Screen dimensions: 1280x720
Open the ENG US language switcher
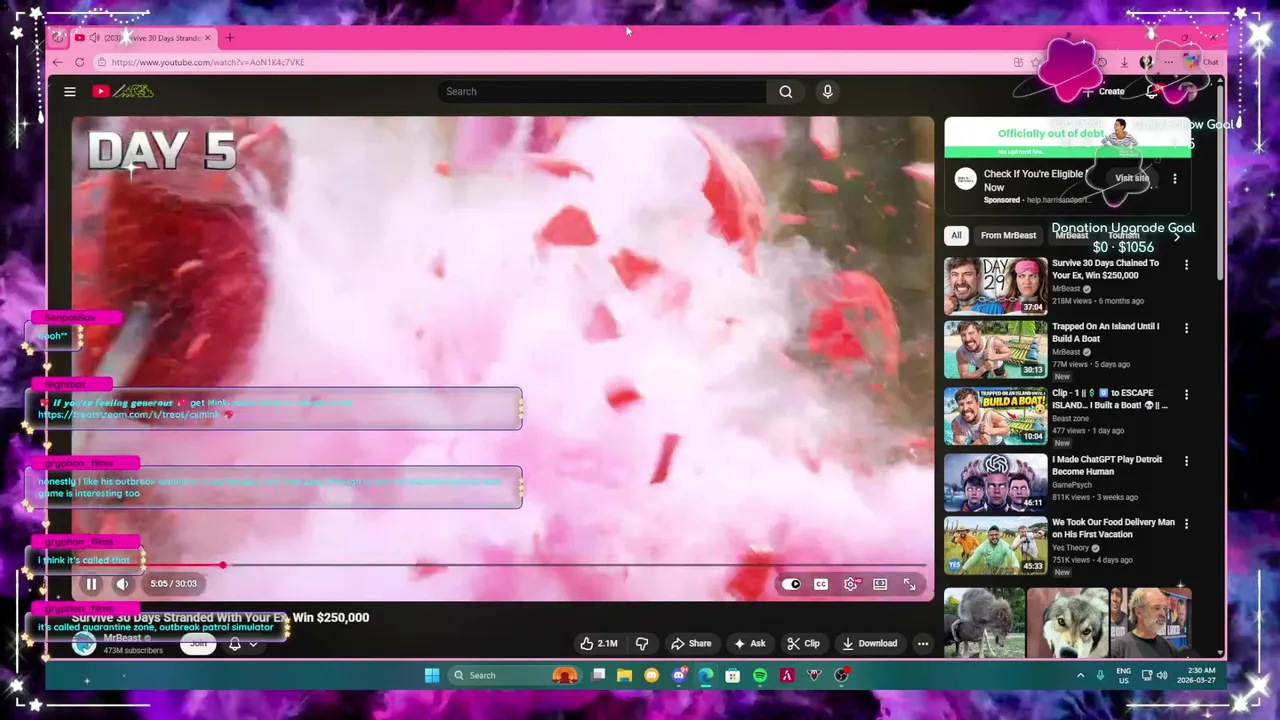(x=1123, y=675)
